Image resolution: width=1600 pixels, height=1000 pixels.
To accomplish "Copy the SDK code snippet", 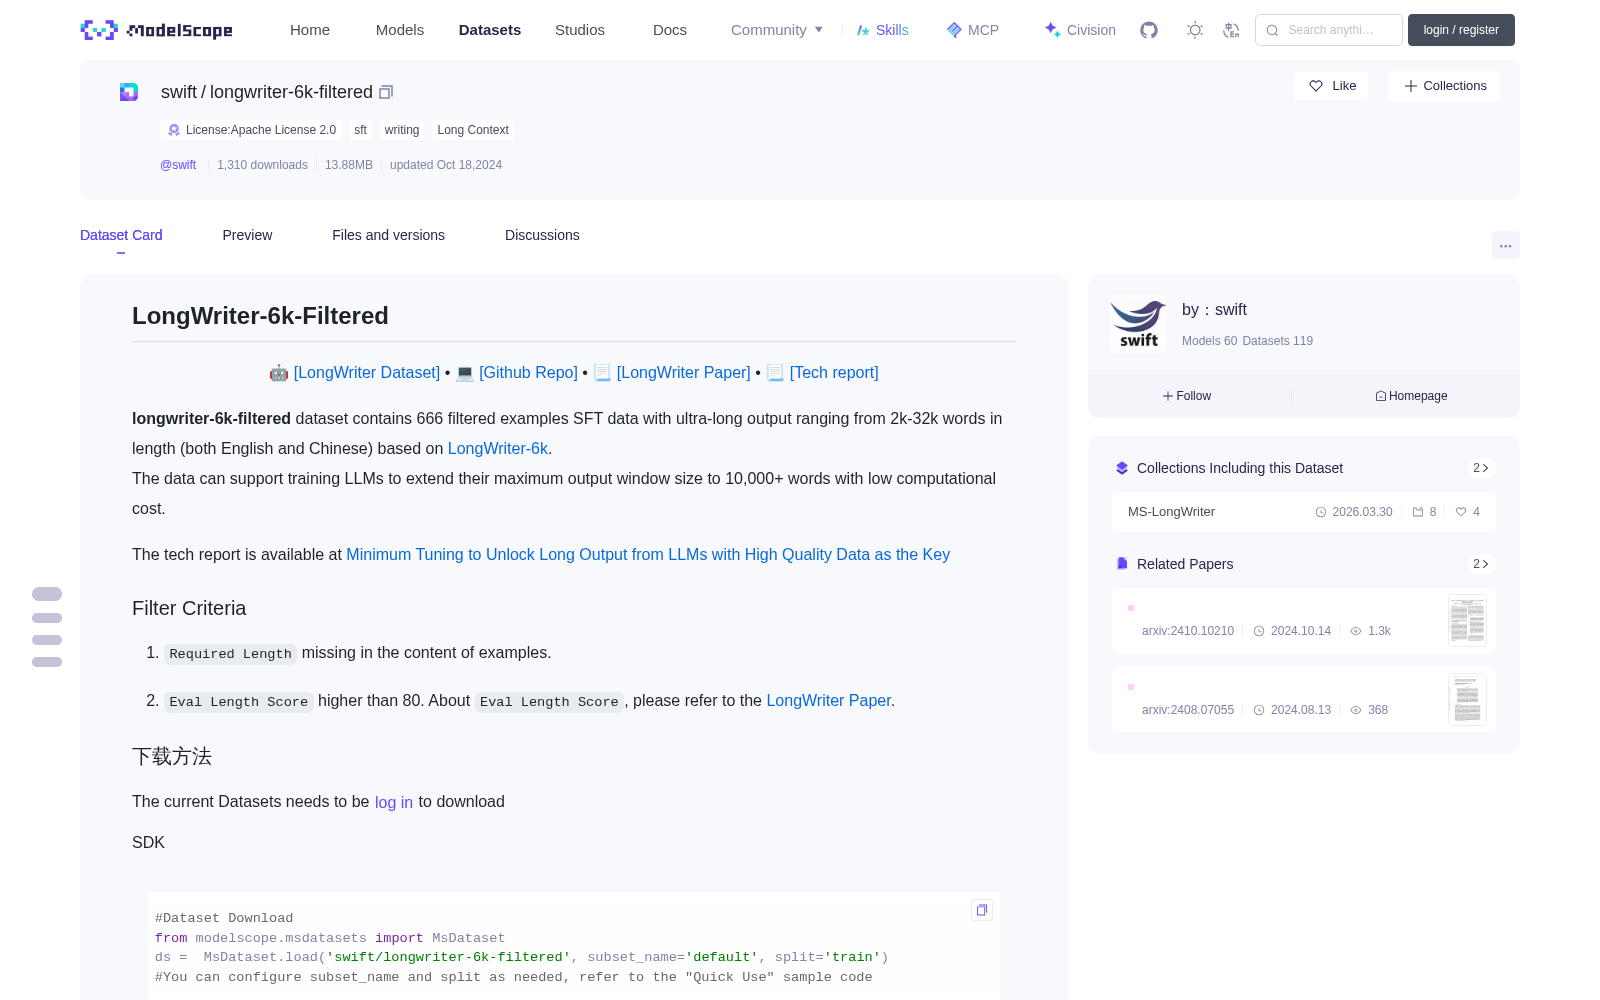I will pos(982,910).
